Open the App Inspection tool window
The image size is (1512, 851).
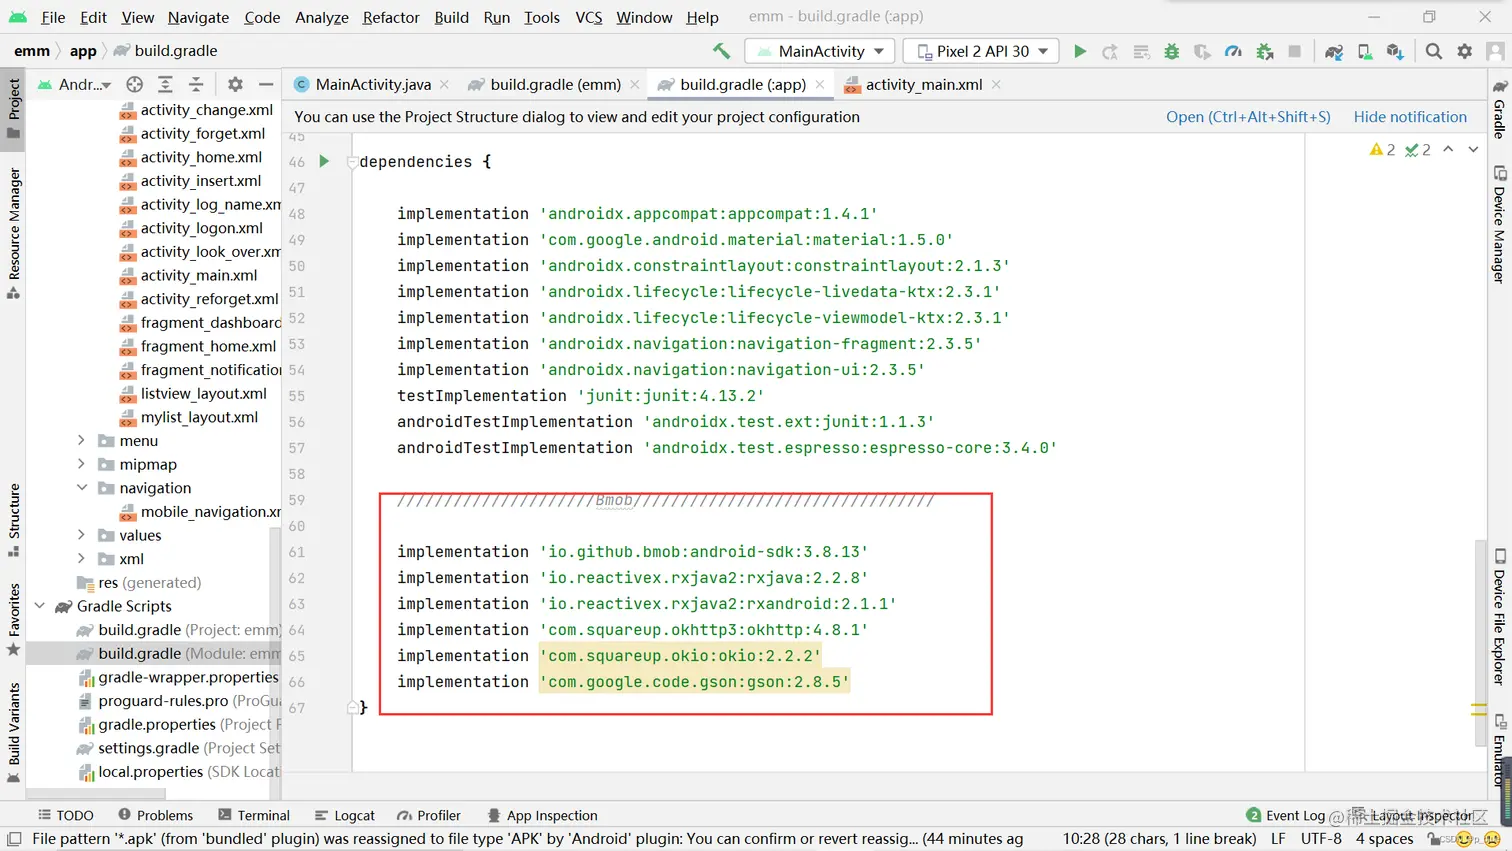point(542,815)
